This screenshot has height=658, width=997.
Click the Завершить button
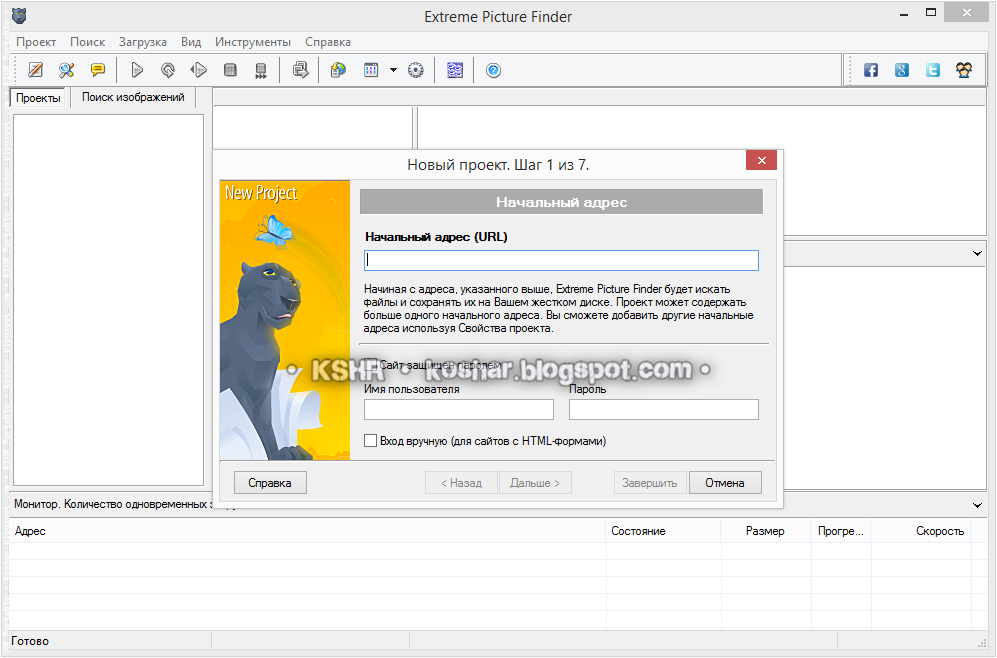tap(650, 483)
